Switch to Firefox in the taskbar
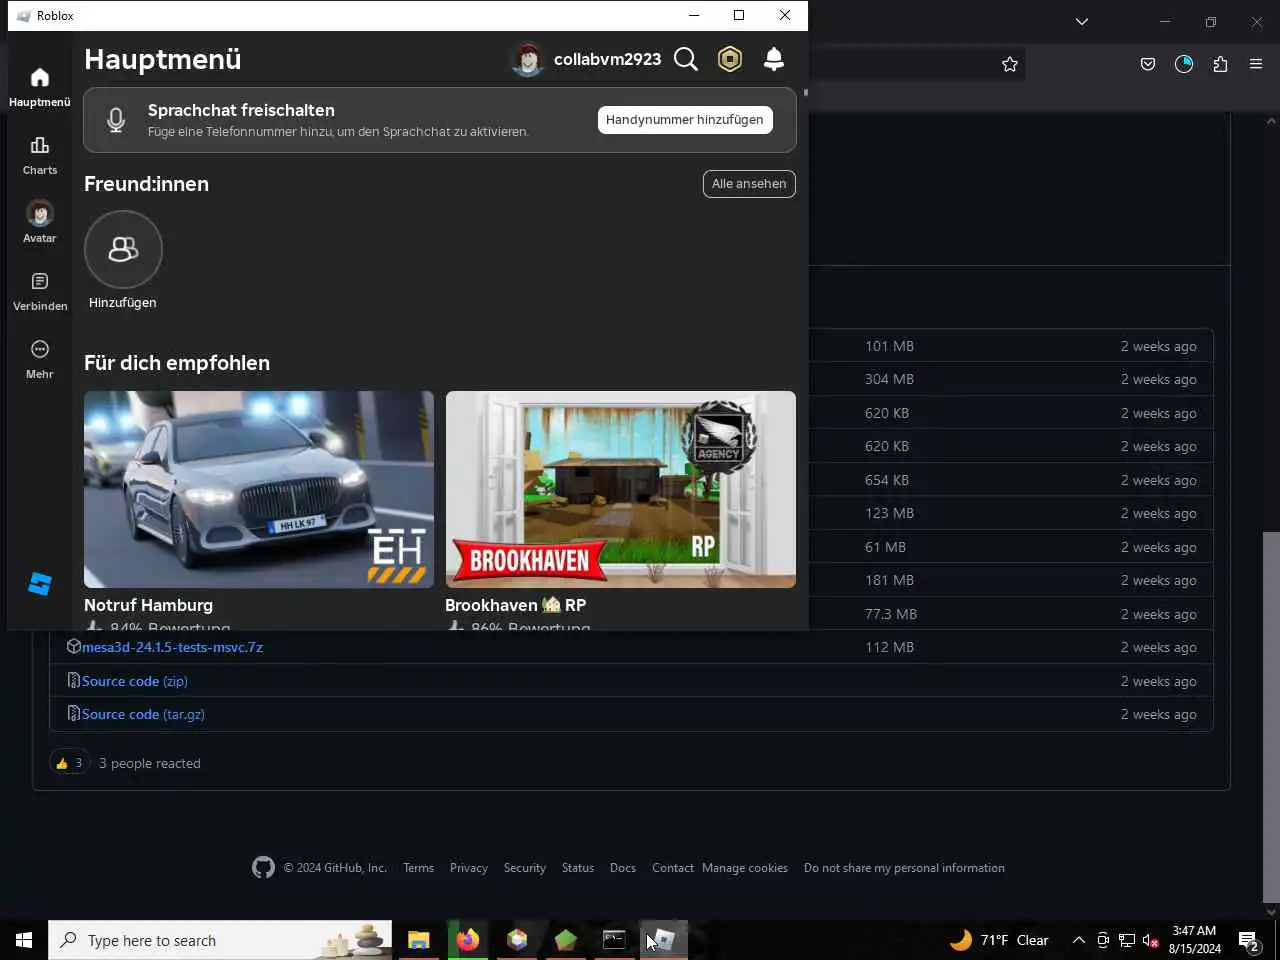The width and height of the screenshot is (1280, 960). pyautogui.click(x=467, y=940)
